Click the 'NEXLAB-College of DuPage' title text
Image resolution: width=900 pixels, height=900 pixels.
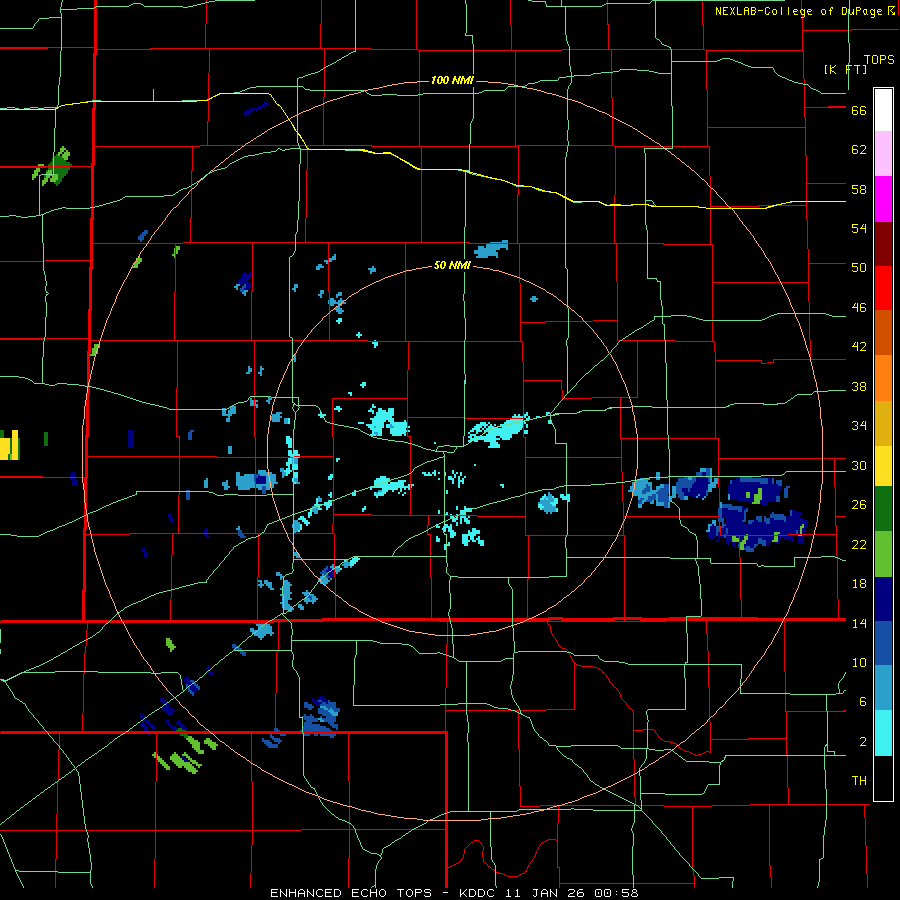pyautogui.click(x=801, y=11)
